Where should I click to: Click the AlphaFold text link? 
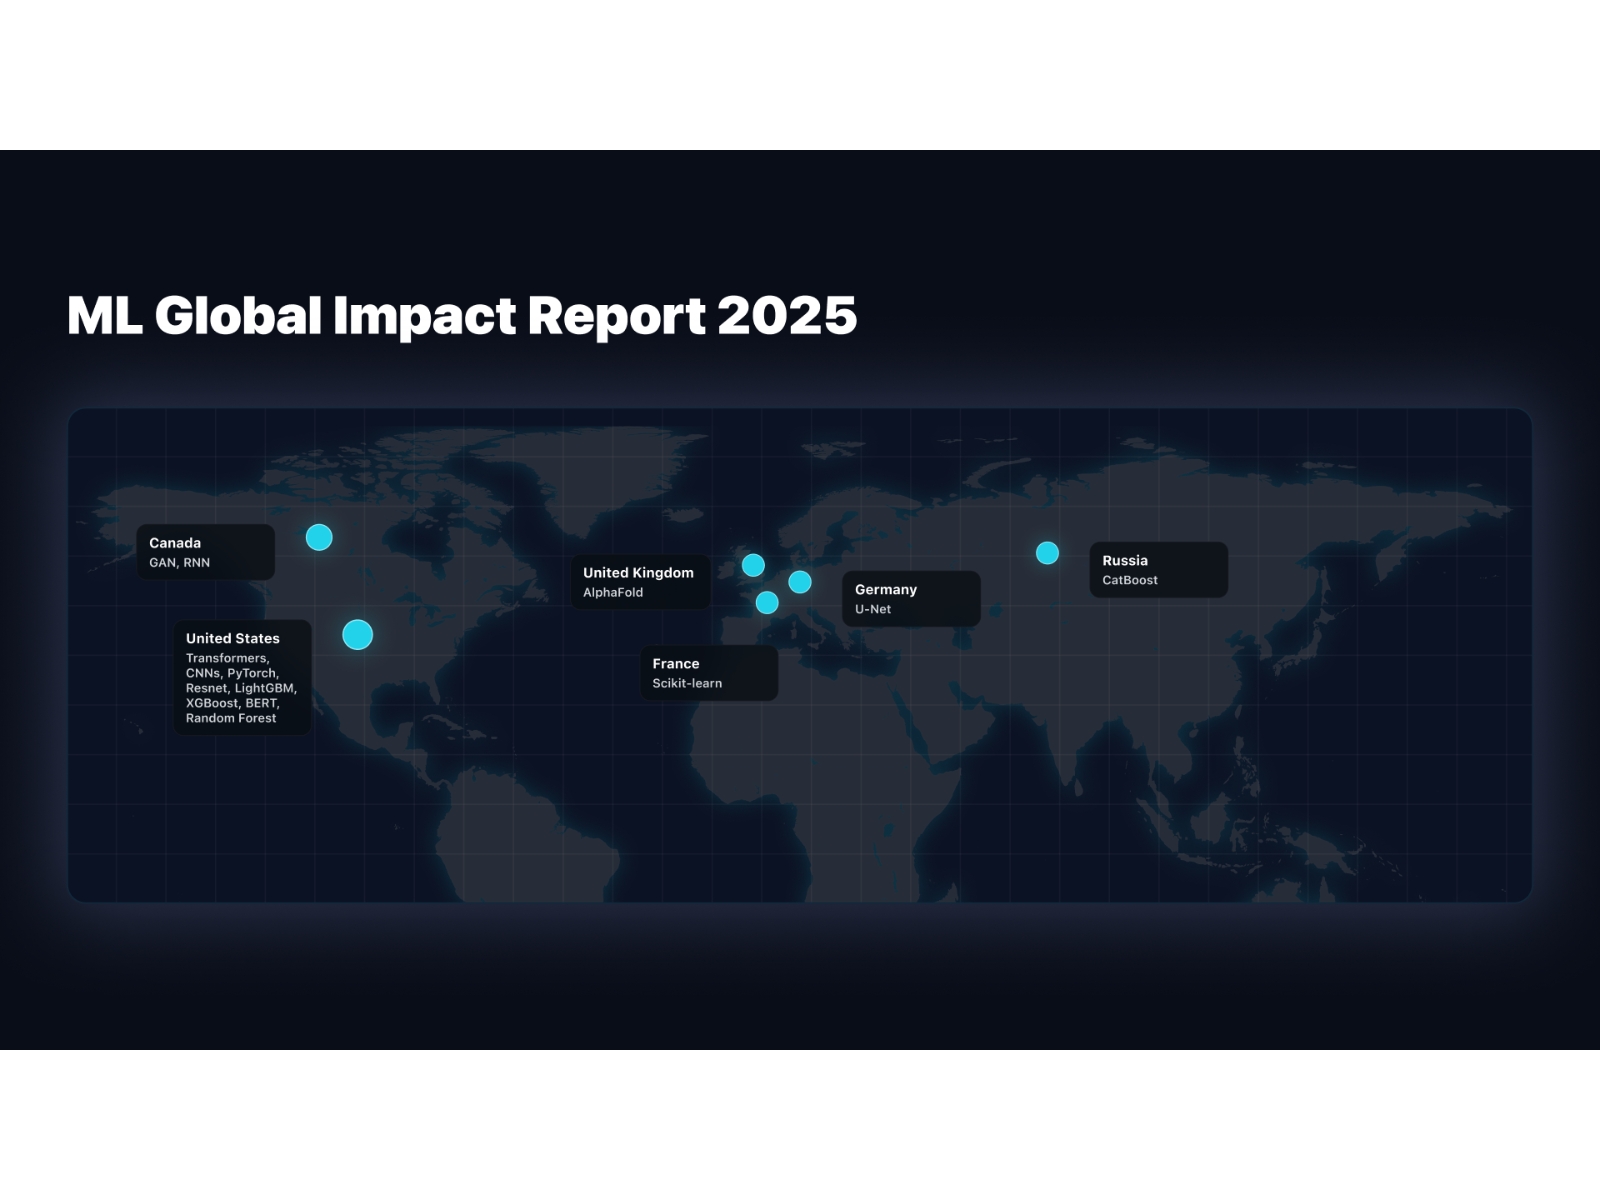(x=613, y=591)
